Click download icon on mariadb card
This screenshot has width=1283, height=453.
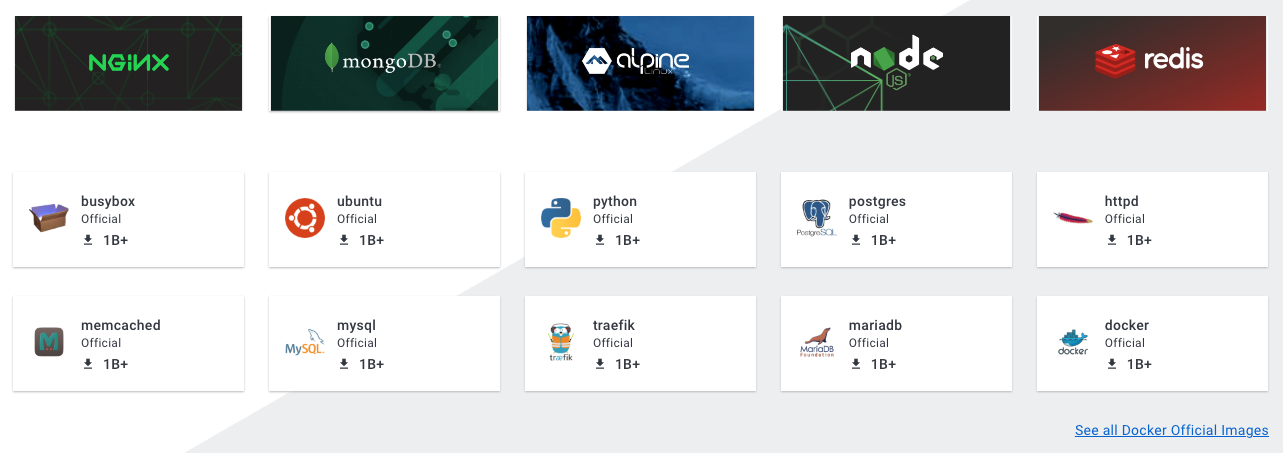(x=856, y=364)
